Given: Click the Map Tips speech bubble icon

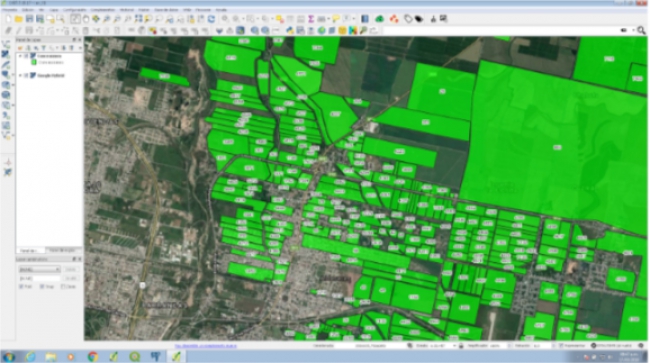Looking at the screenshot, I should pyautogui.click(x=336, y=19).
